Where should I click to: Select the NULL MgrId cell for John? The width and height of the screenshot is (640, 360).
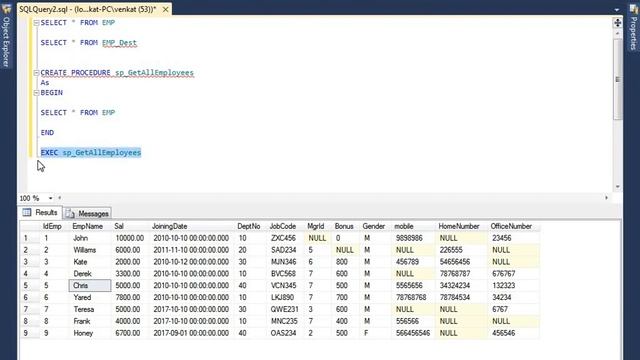pyautogui.click(x=318, y=238)
